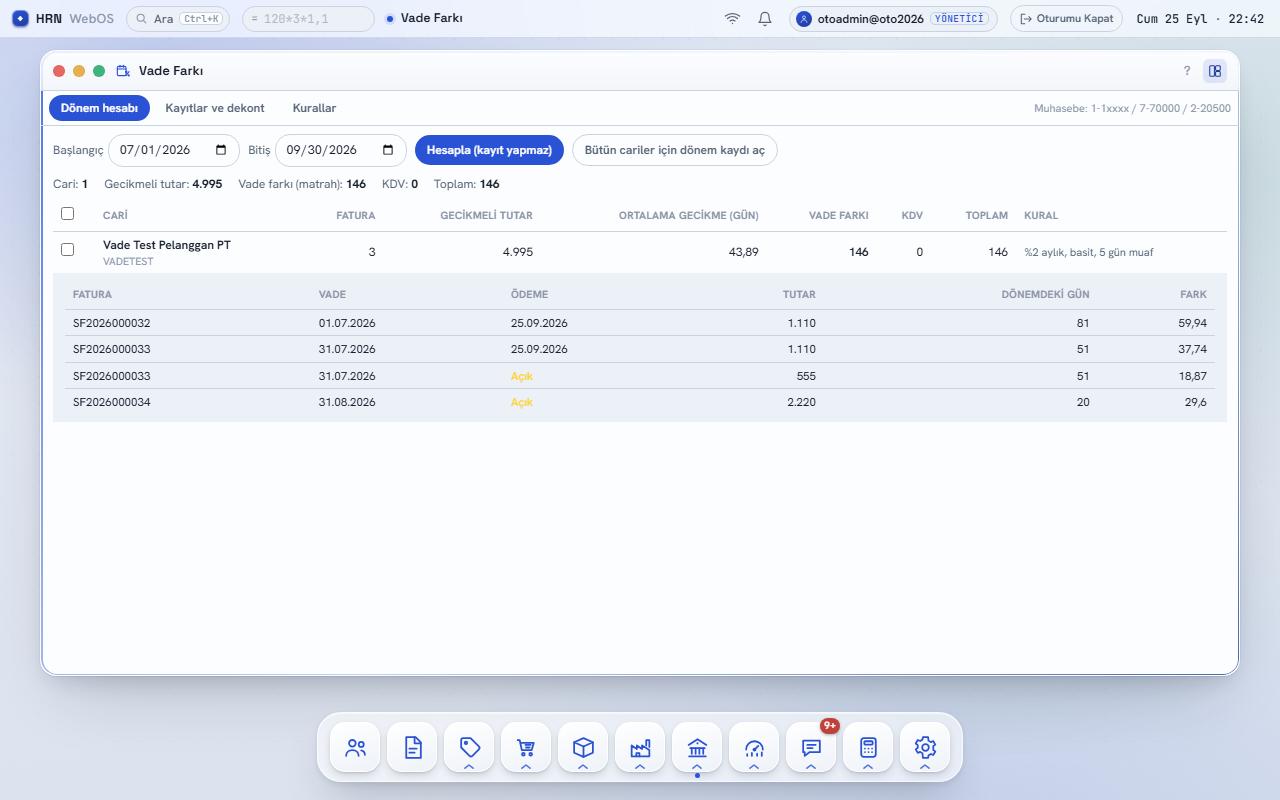Expand the calculator dock menu chevron
Screen dimensions: 1280x800
(x=868, y=766)
